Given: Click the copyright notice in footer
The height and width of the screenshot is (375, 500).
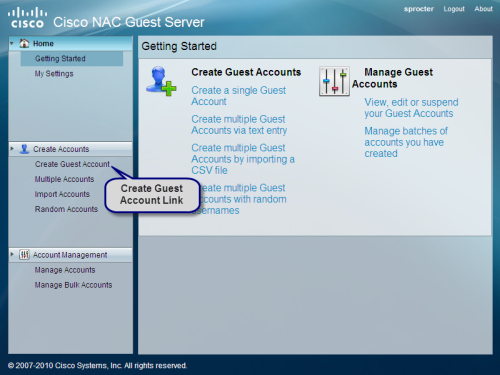Looking at the screenshot, I should tap(97, 366).
